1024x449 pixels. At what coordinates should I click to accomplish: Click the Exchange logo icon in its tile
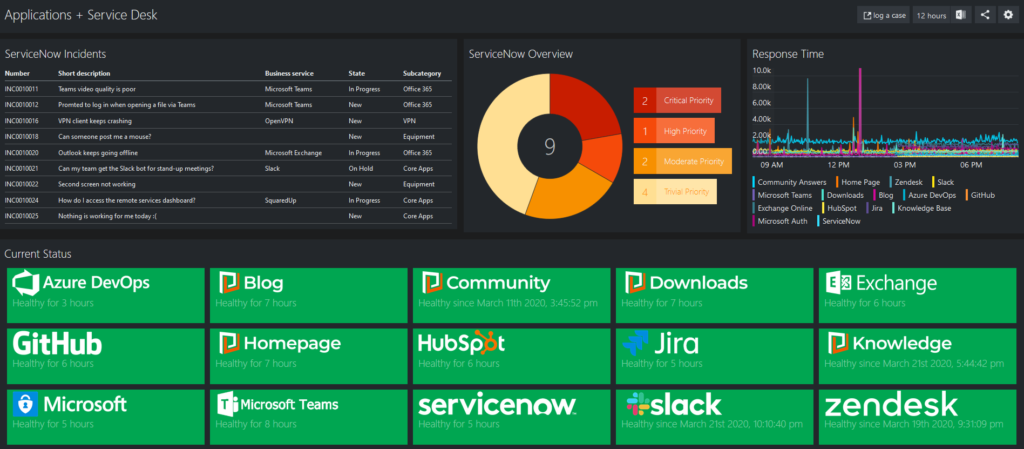pyautogui.click(x=838, y=283)
